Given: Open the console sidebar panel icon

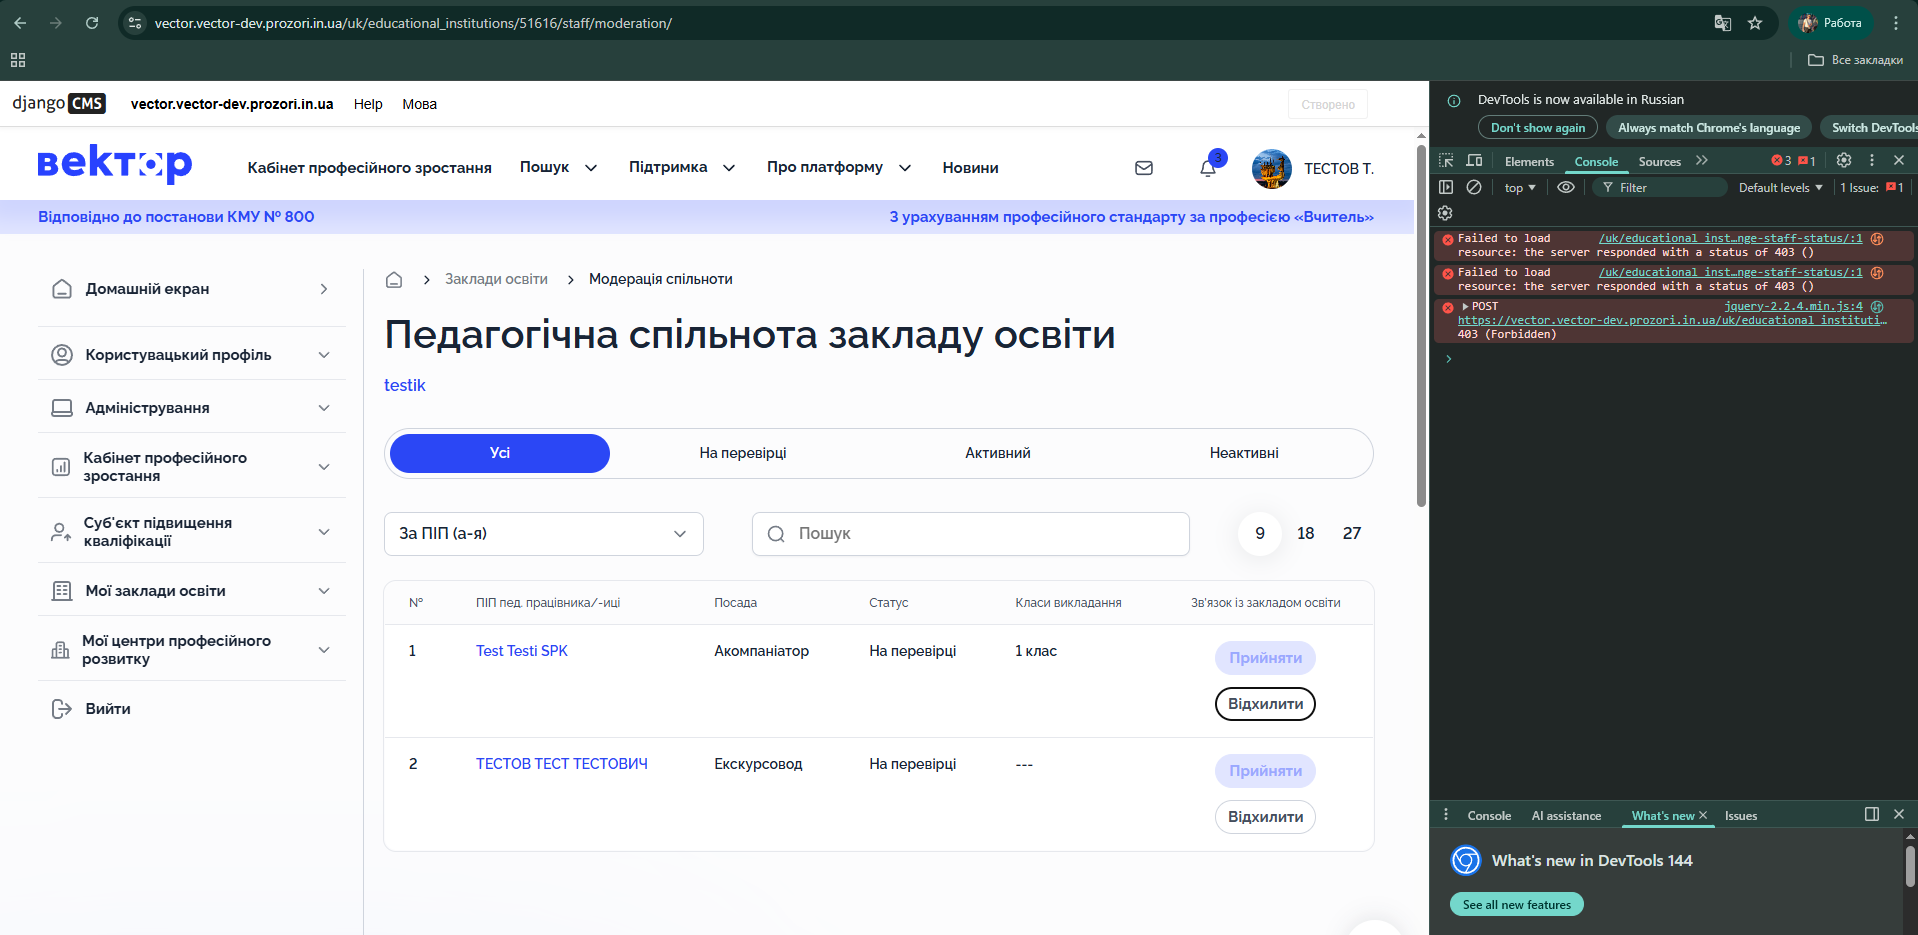Looking at the screenshot, I should pyautogui.click(x=1446, y=187).
